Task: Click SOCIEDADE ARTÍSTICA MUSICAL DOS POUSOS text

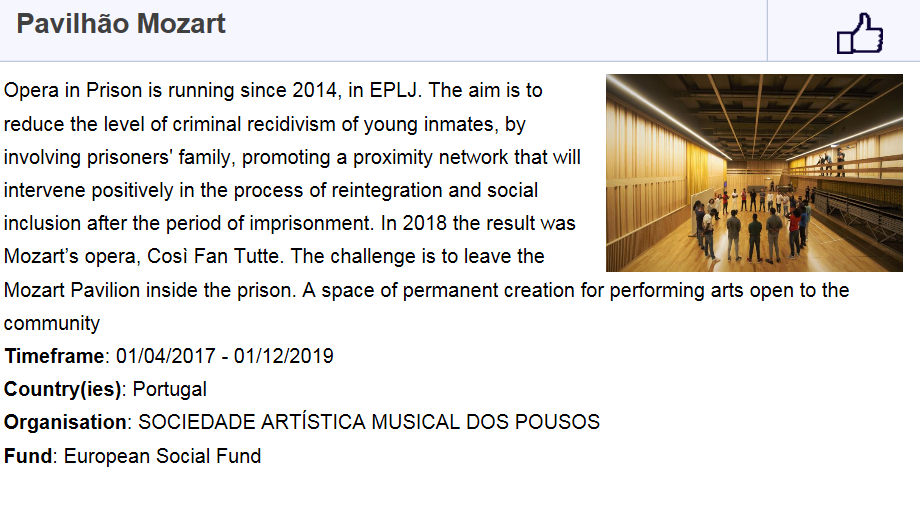Action: [369, 422]
